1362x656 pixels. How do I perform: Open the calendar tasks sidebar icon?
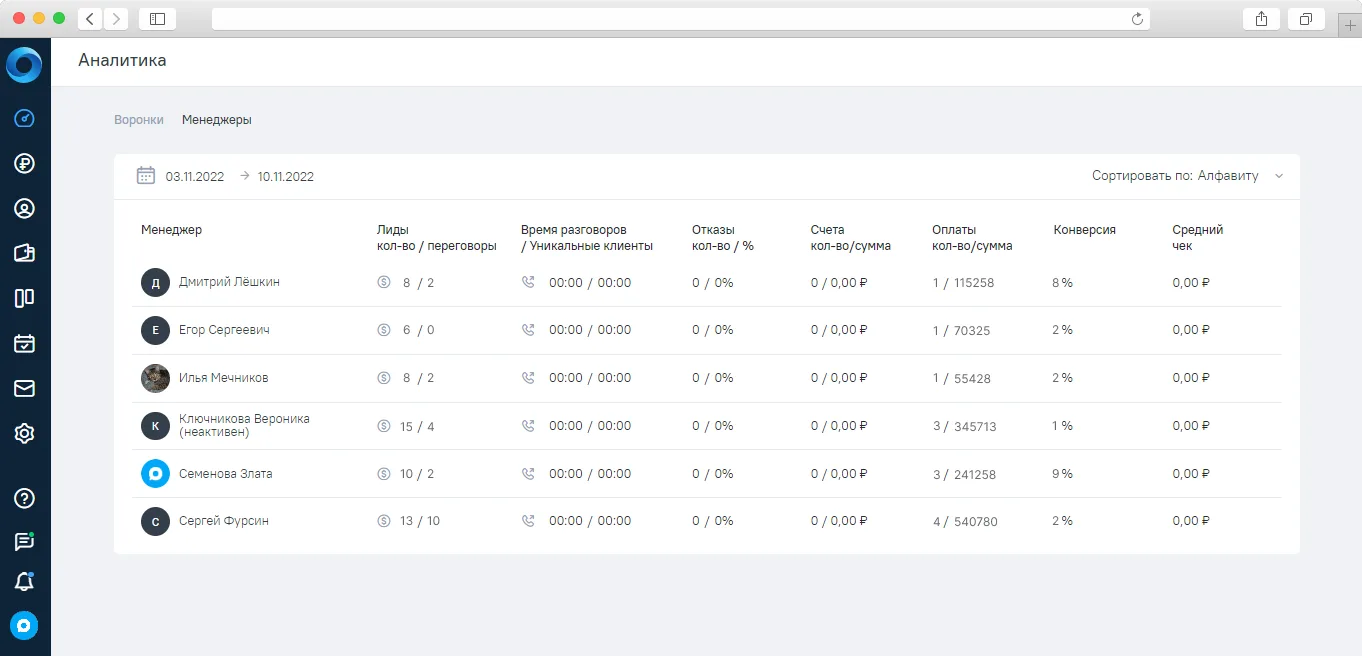coord(25,343)
